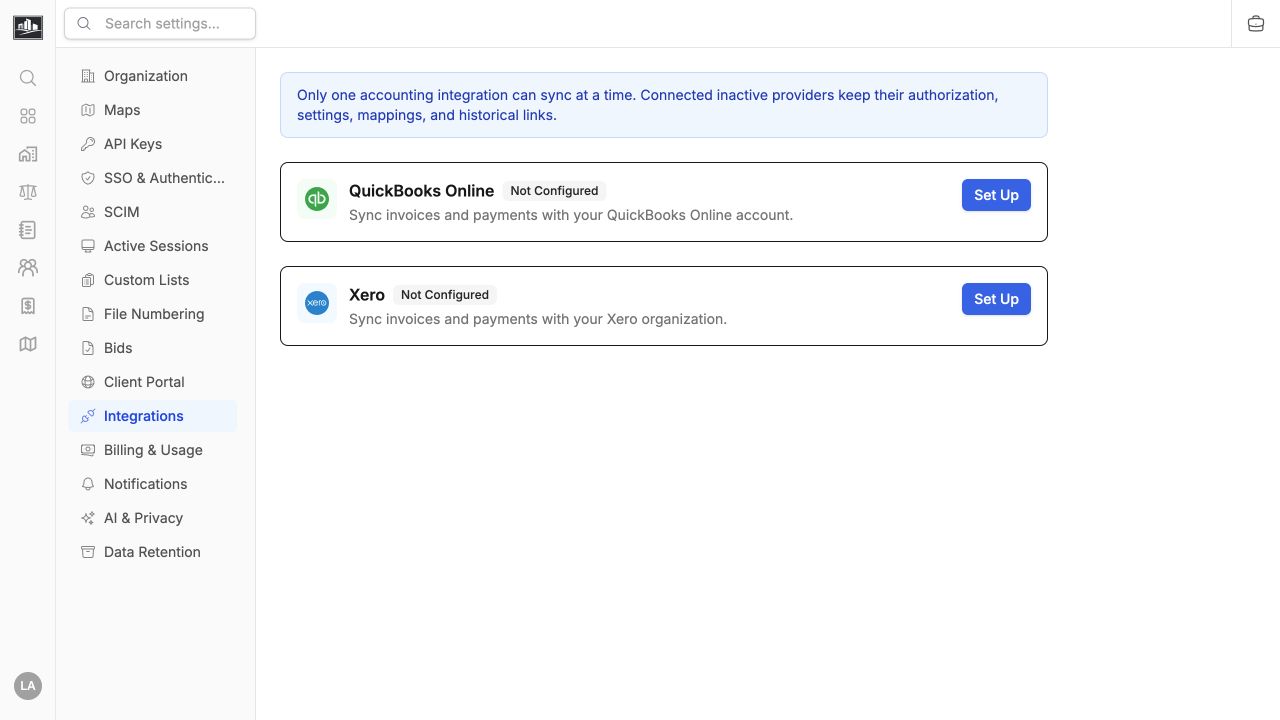1280x720 pixels.
Task: Click the AI & Privacy sparkle icon
Action: (88, 518)
